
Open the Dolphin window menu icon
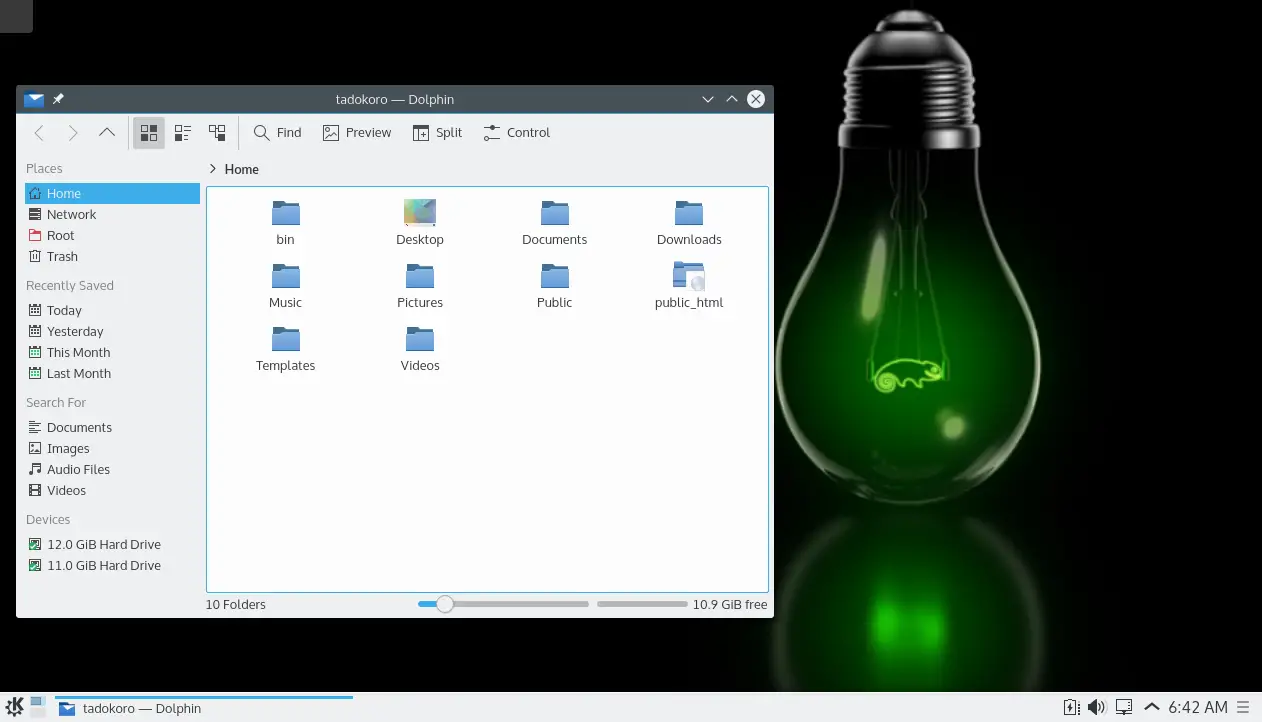coord(34,99)
